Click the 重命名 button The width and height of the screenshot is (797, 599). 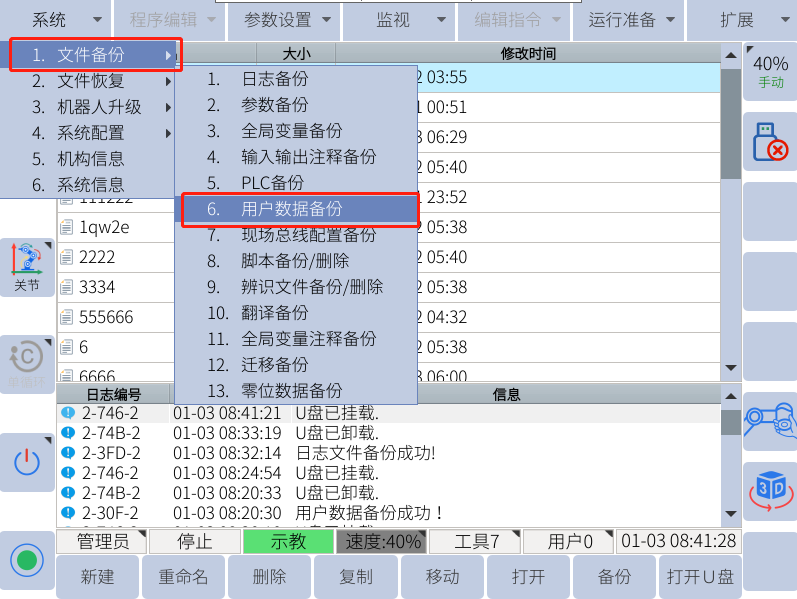click(183, 577)
